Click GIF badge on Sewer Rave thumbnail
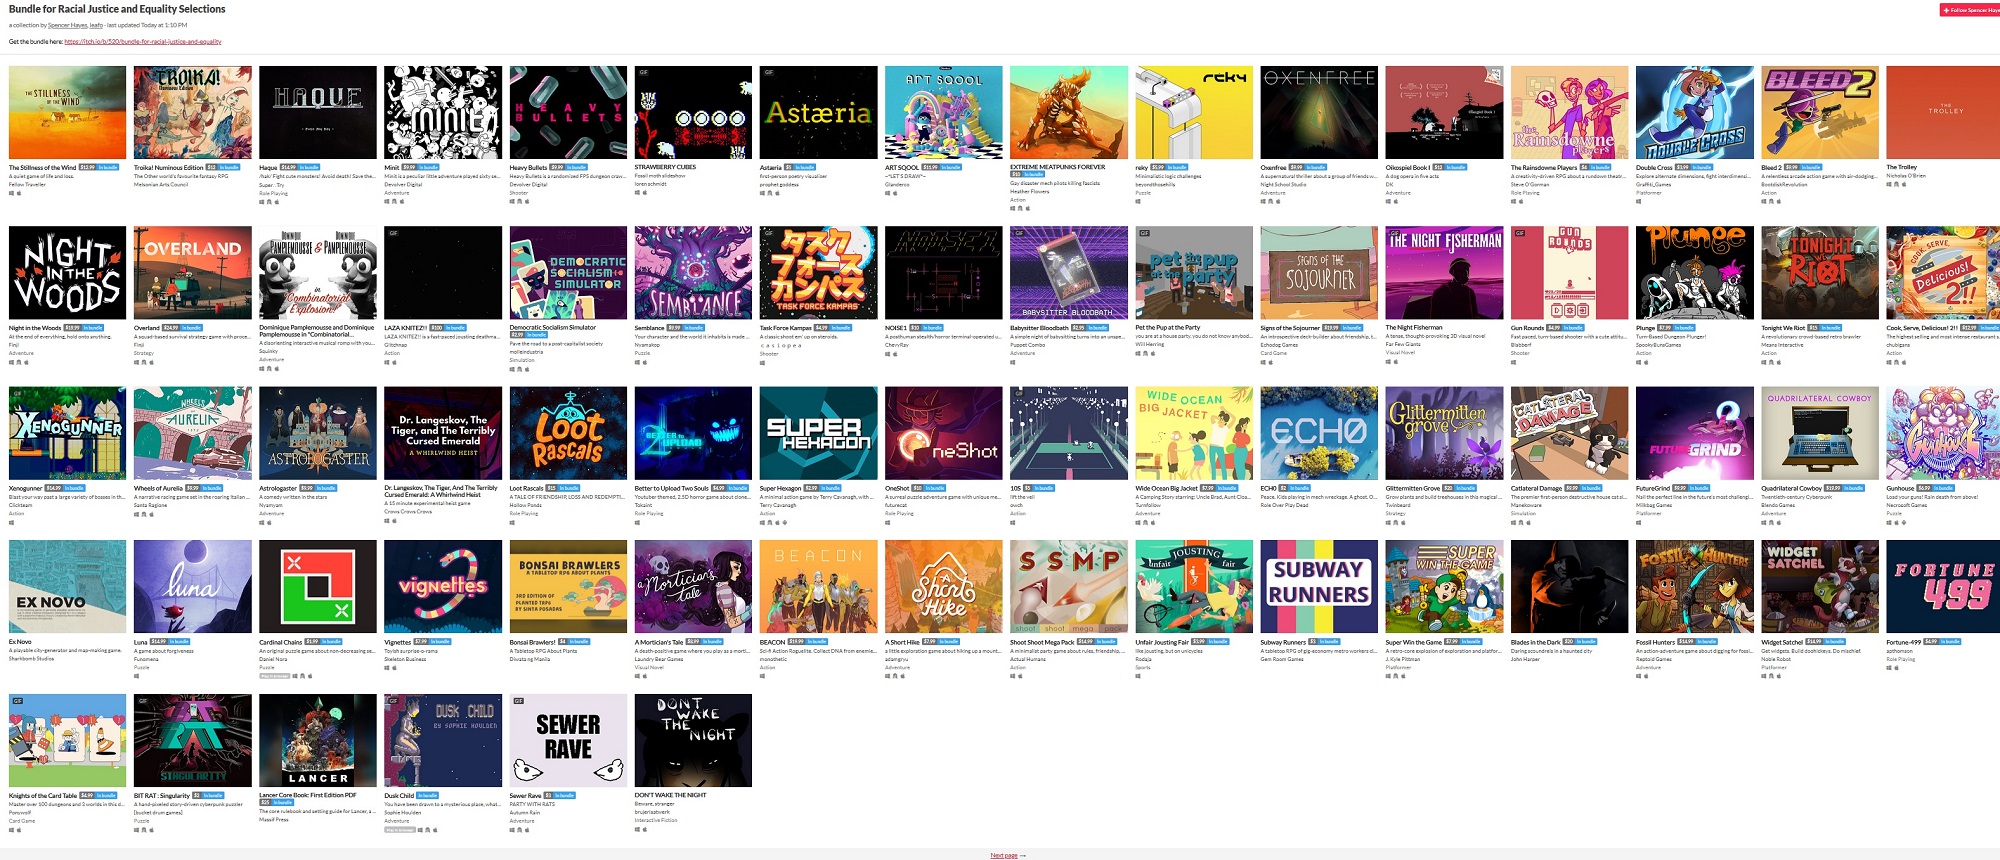2000x860 pixels. click(518, 701)
